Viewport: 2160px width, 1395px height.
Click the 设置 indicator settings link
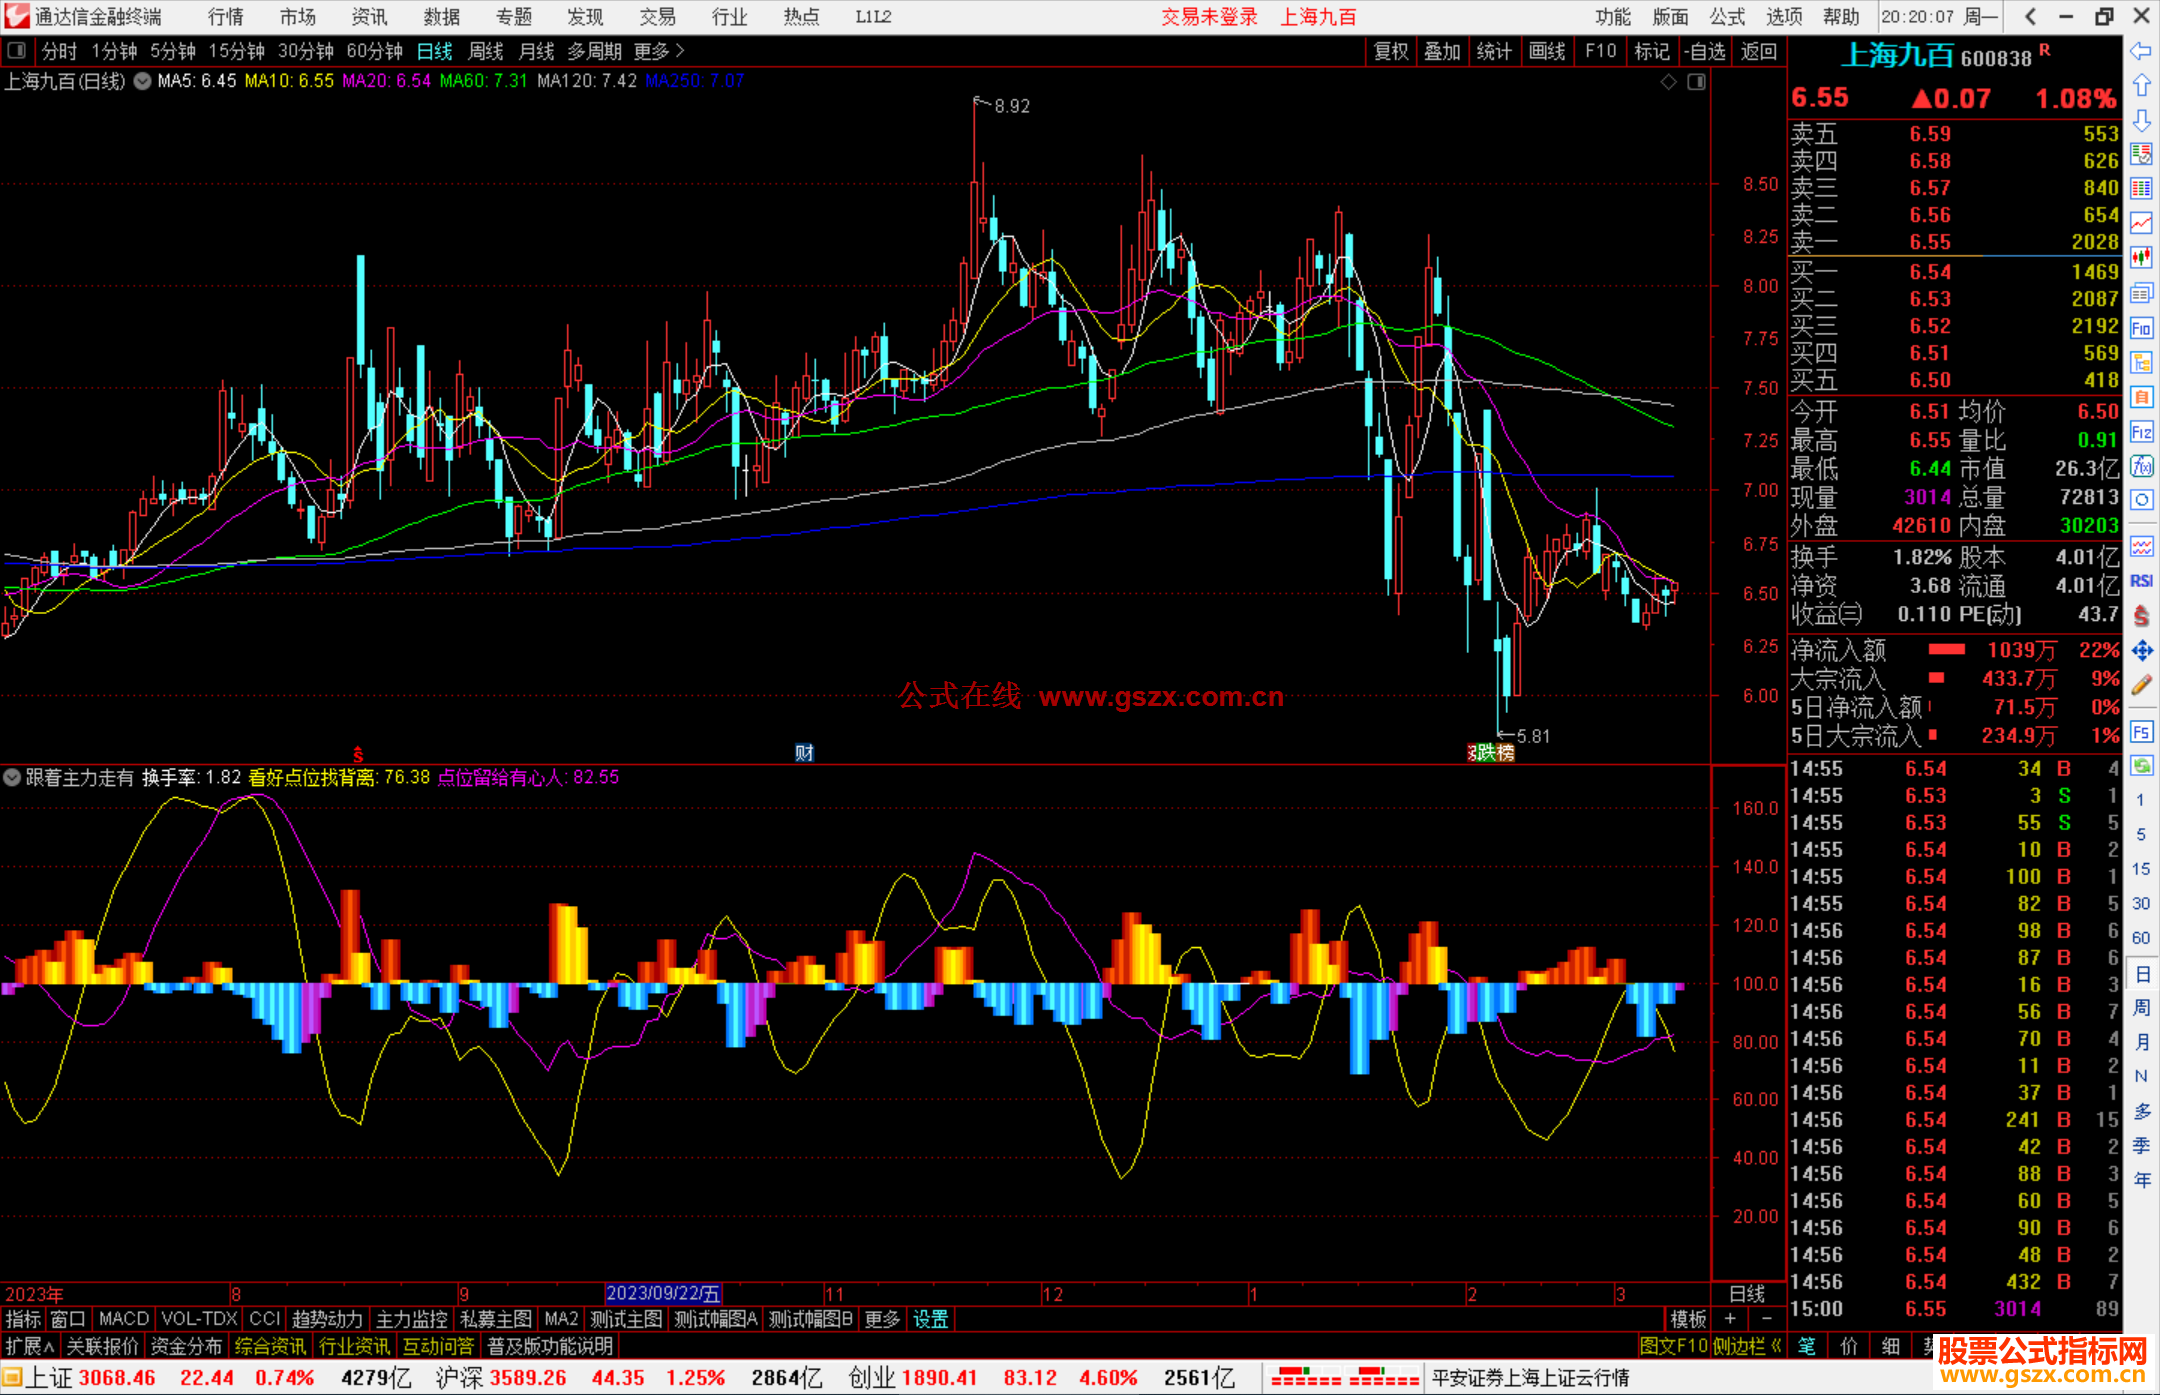[930, 1319]
